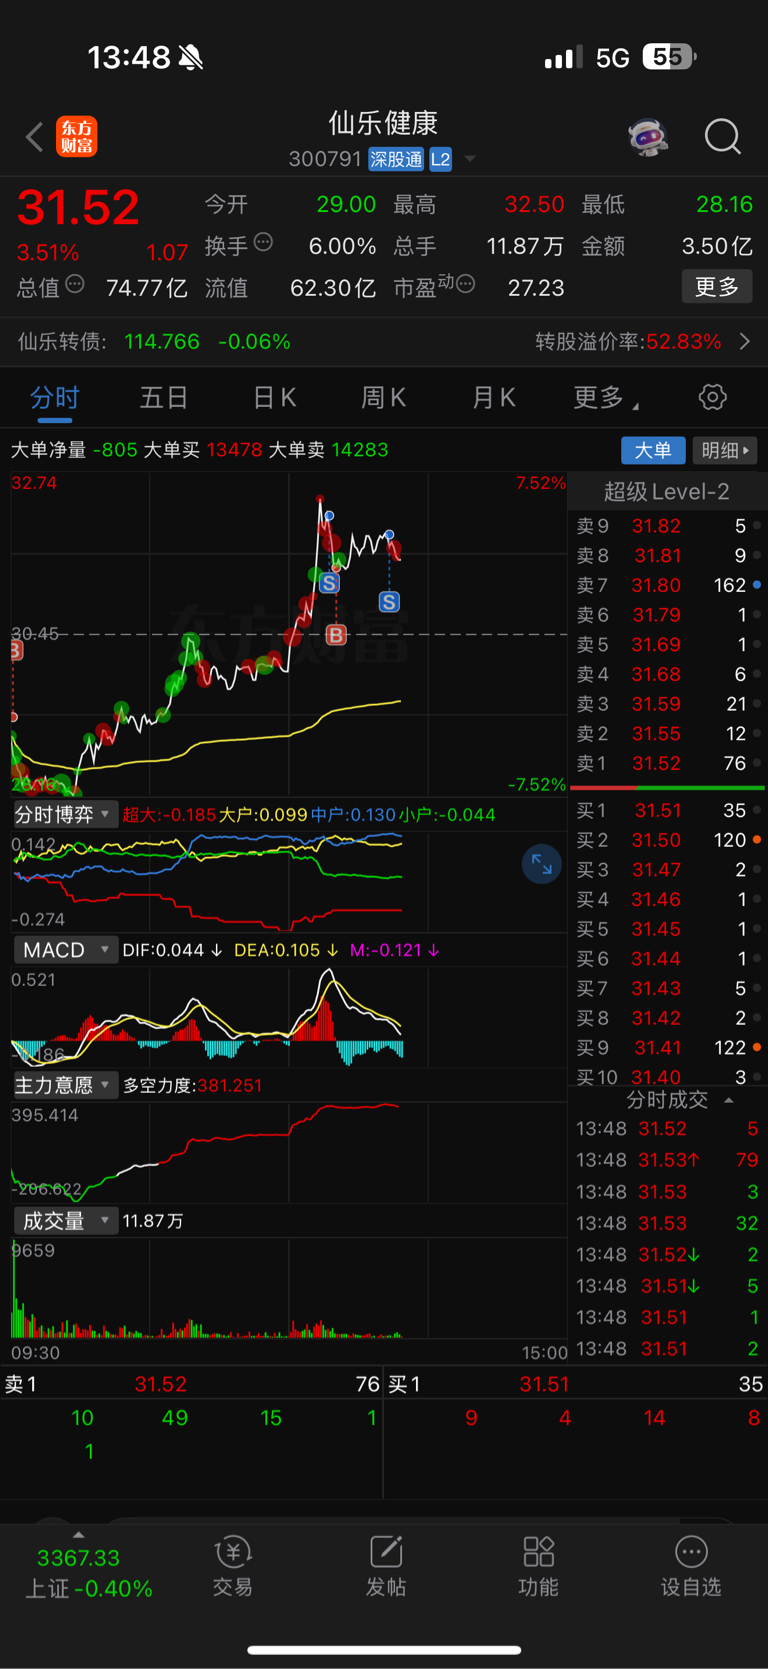Image resolution: width=768 pixels, height=1669 pixels.
Task: Tap the bottom 买1 31.51 queue header
Action: coord(576,1384)
